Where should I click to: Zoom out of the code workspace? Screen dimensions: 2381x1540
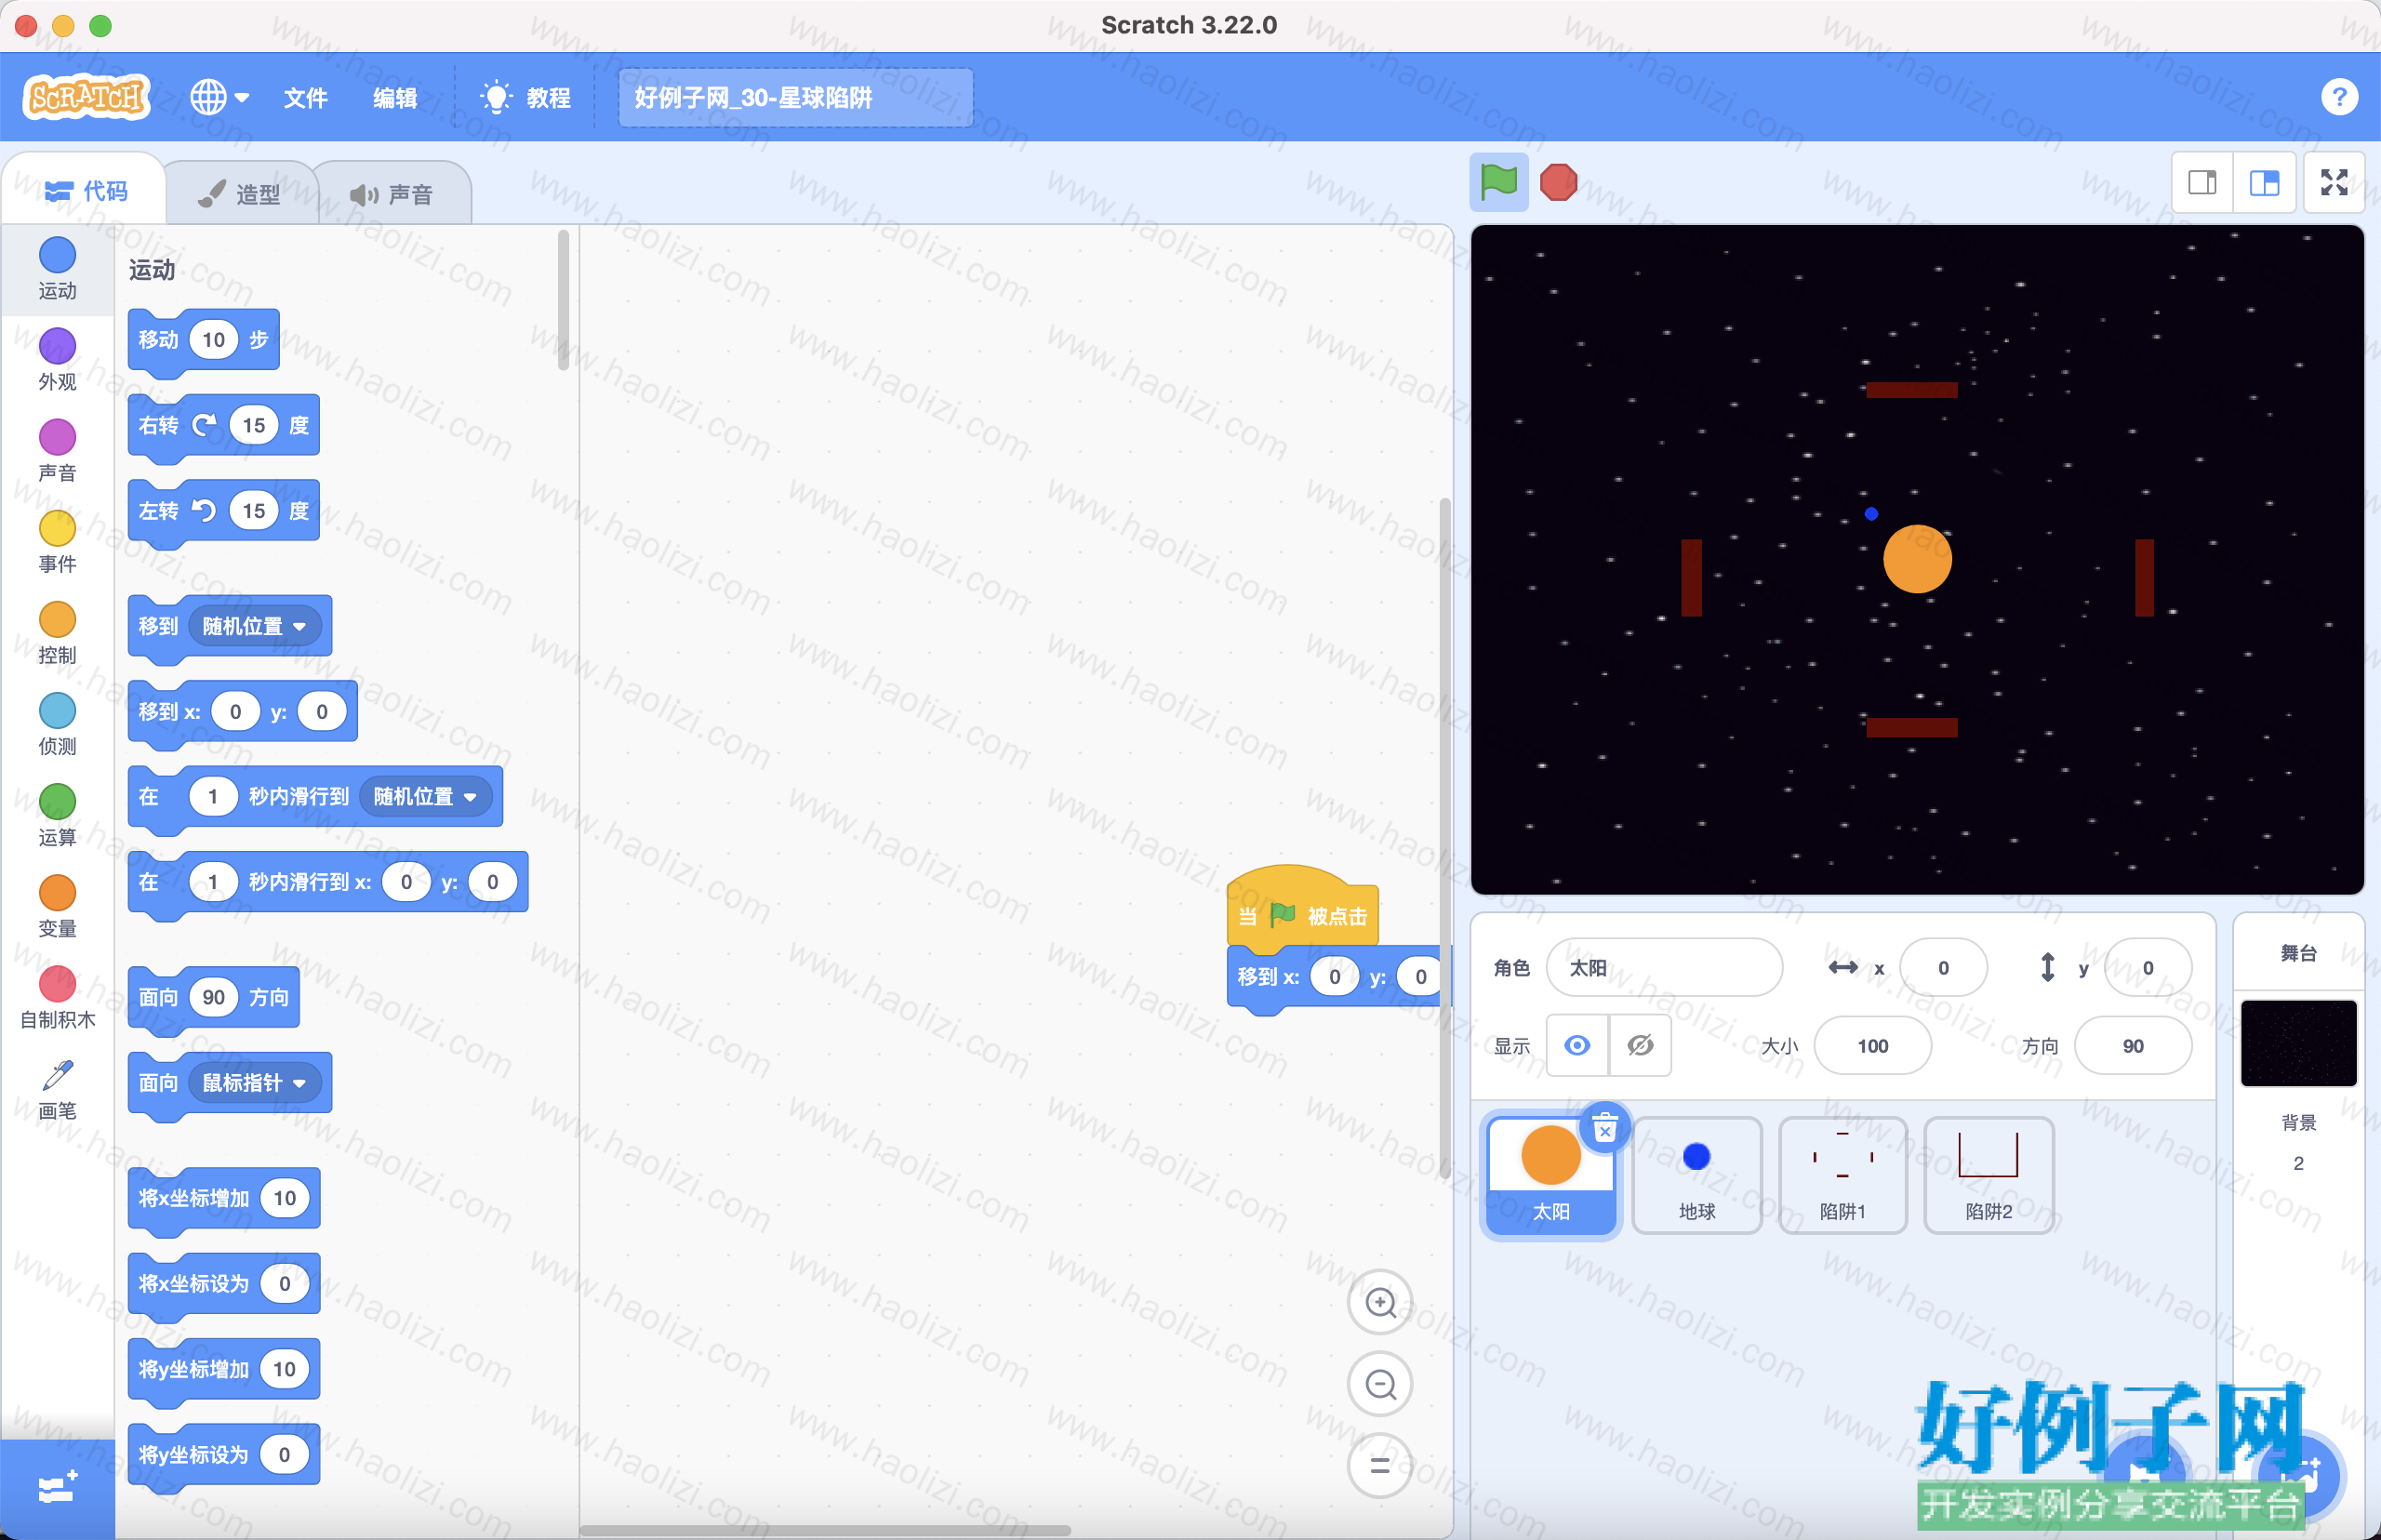pyautogui.click(x=1380, y=1384)
